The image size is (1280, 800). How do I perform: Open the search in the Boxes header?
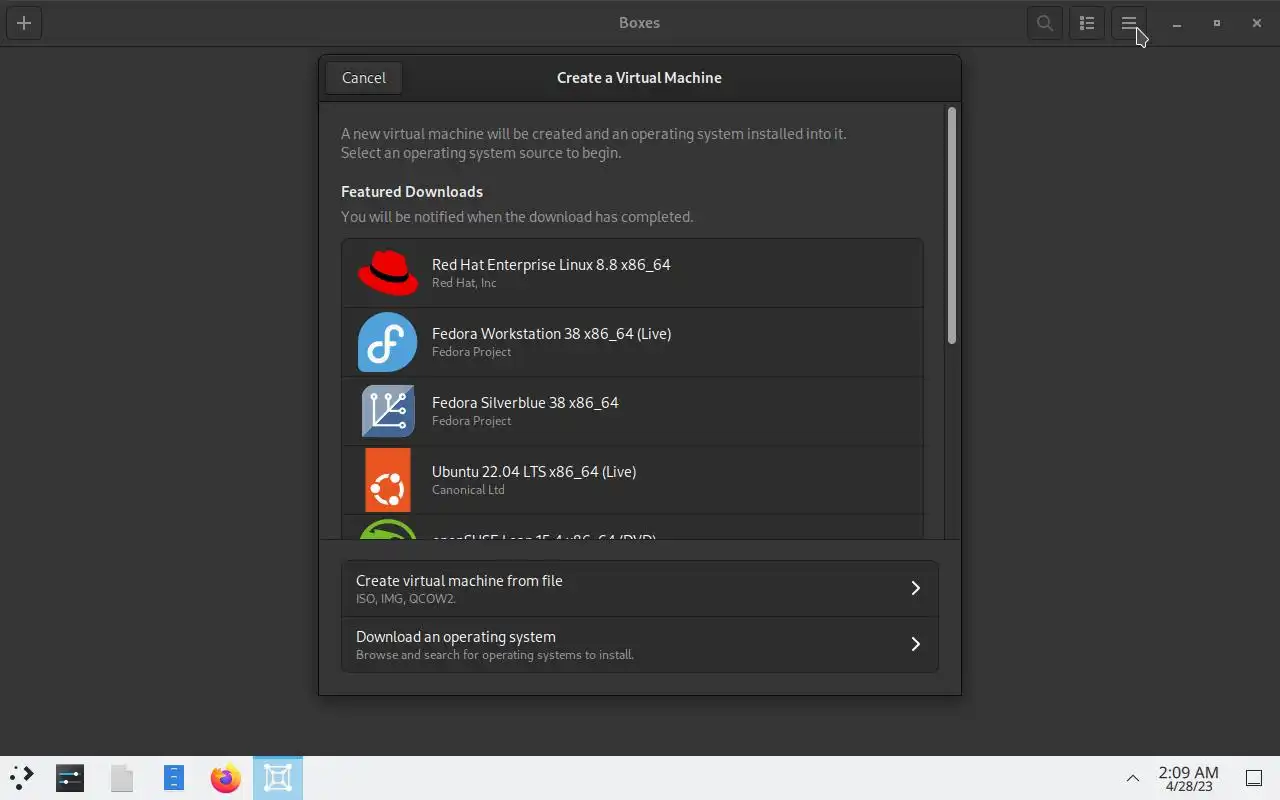pyautogui.click(x=1045, y=23)
